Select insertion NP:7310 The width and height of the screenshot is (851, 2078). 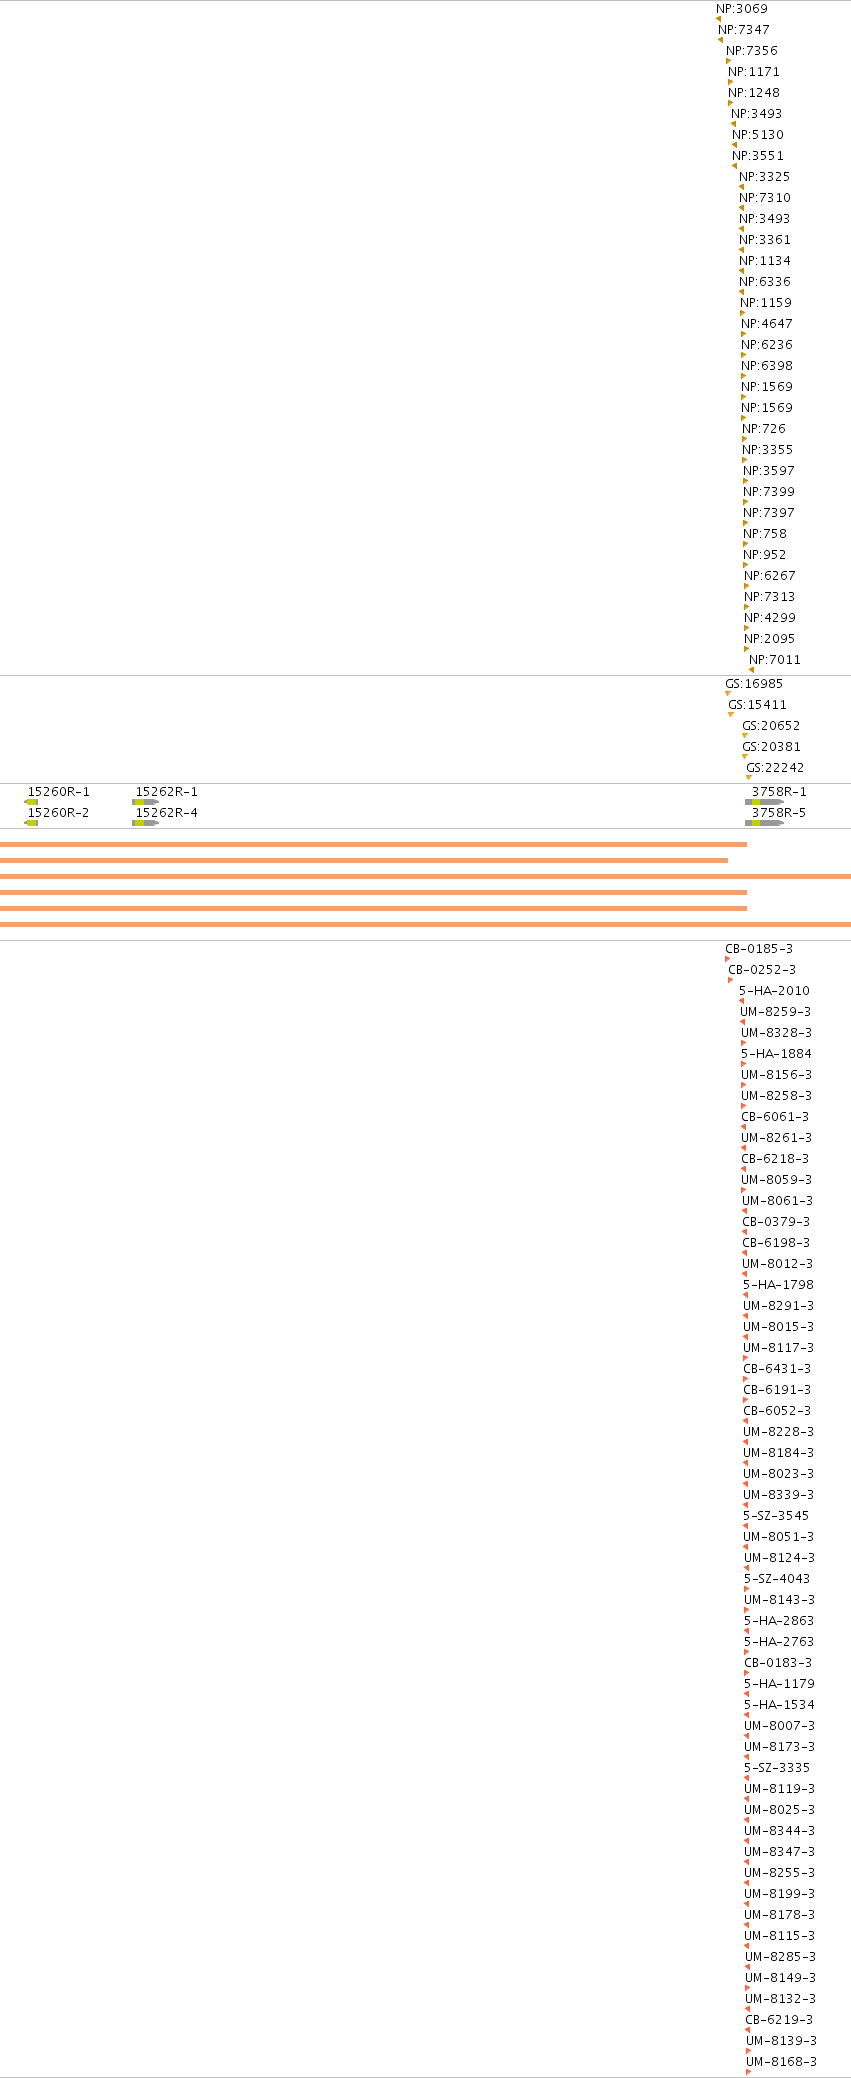point(741,208)
